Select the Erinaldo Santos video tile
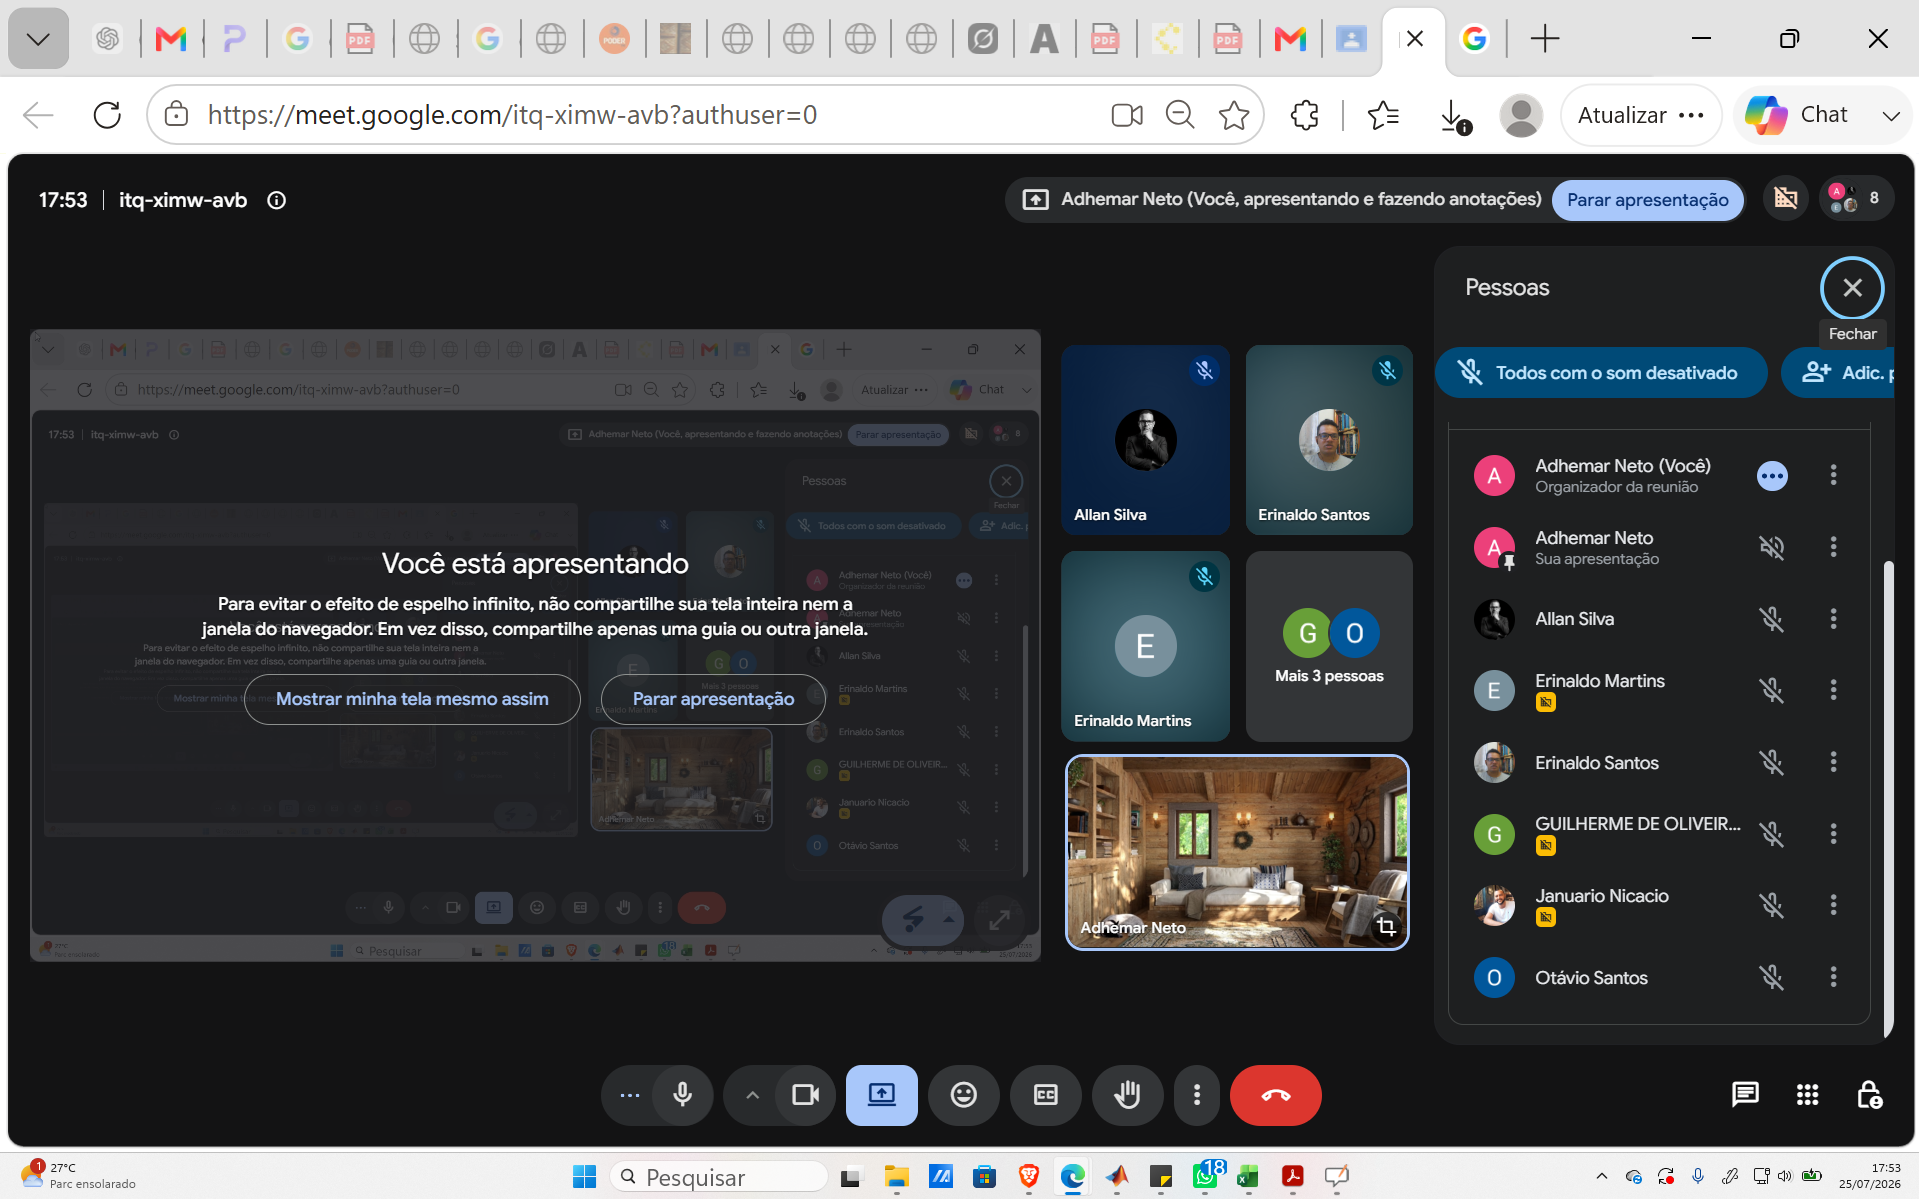Screen dimensions: 1919x1199 click(x=1329, y=440)
